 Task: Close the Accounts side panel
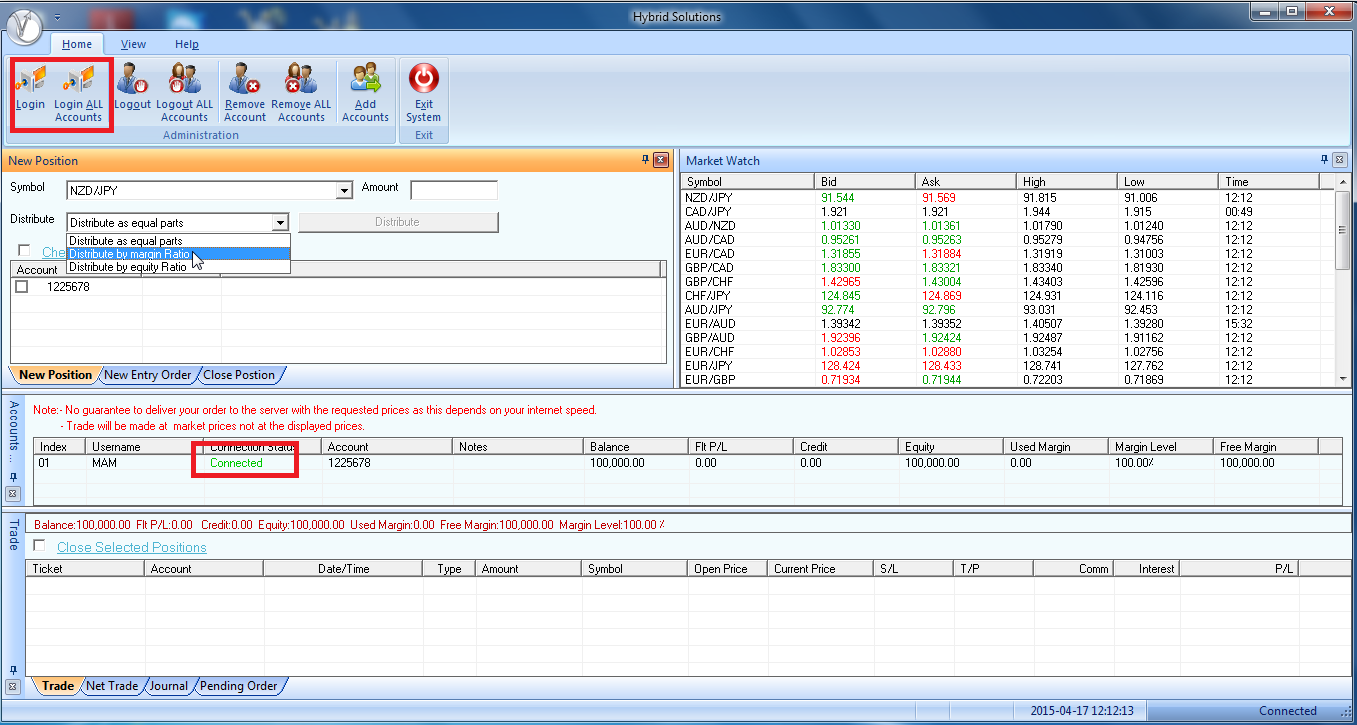tap(13, 493)
